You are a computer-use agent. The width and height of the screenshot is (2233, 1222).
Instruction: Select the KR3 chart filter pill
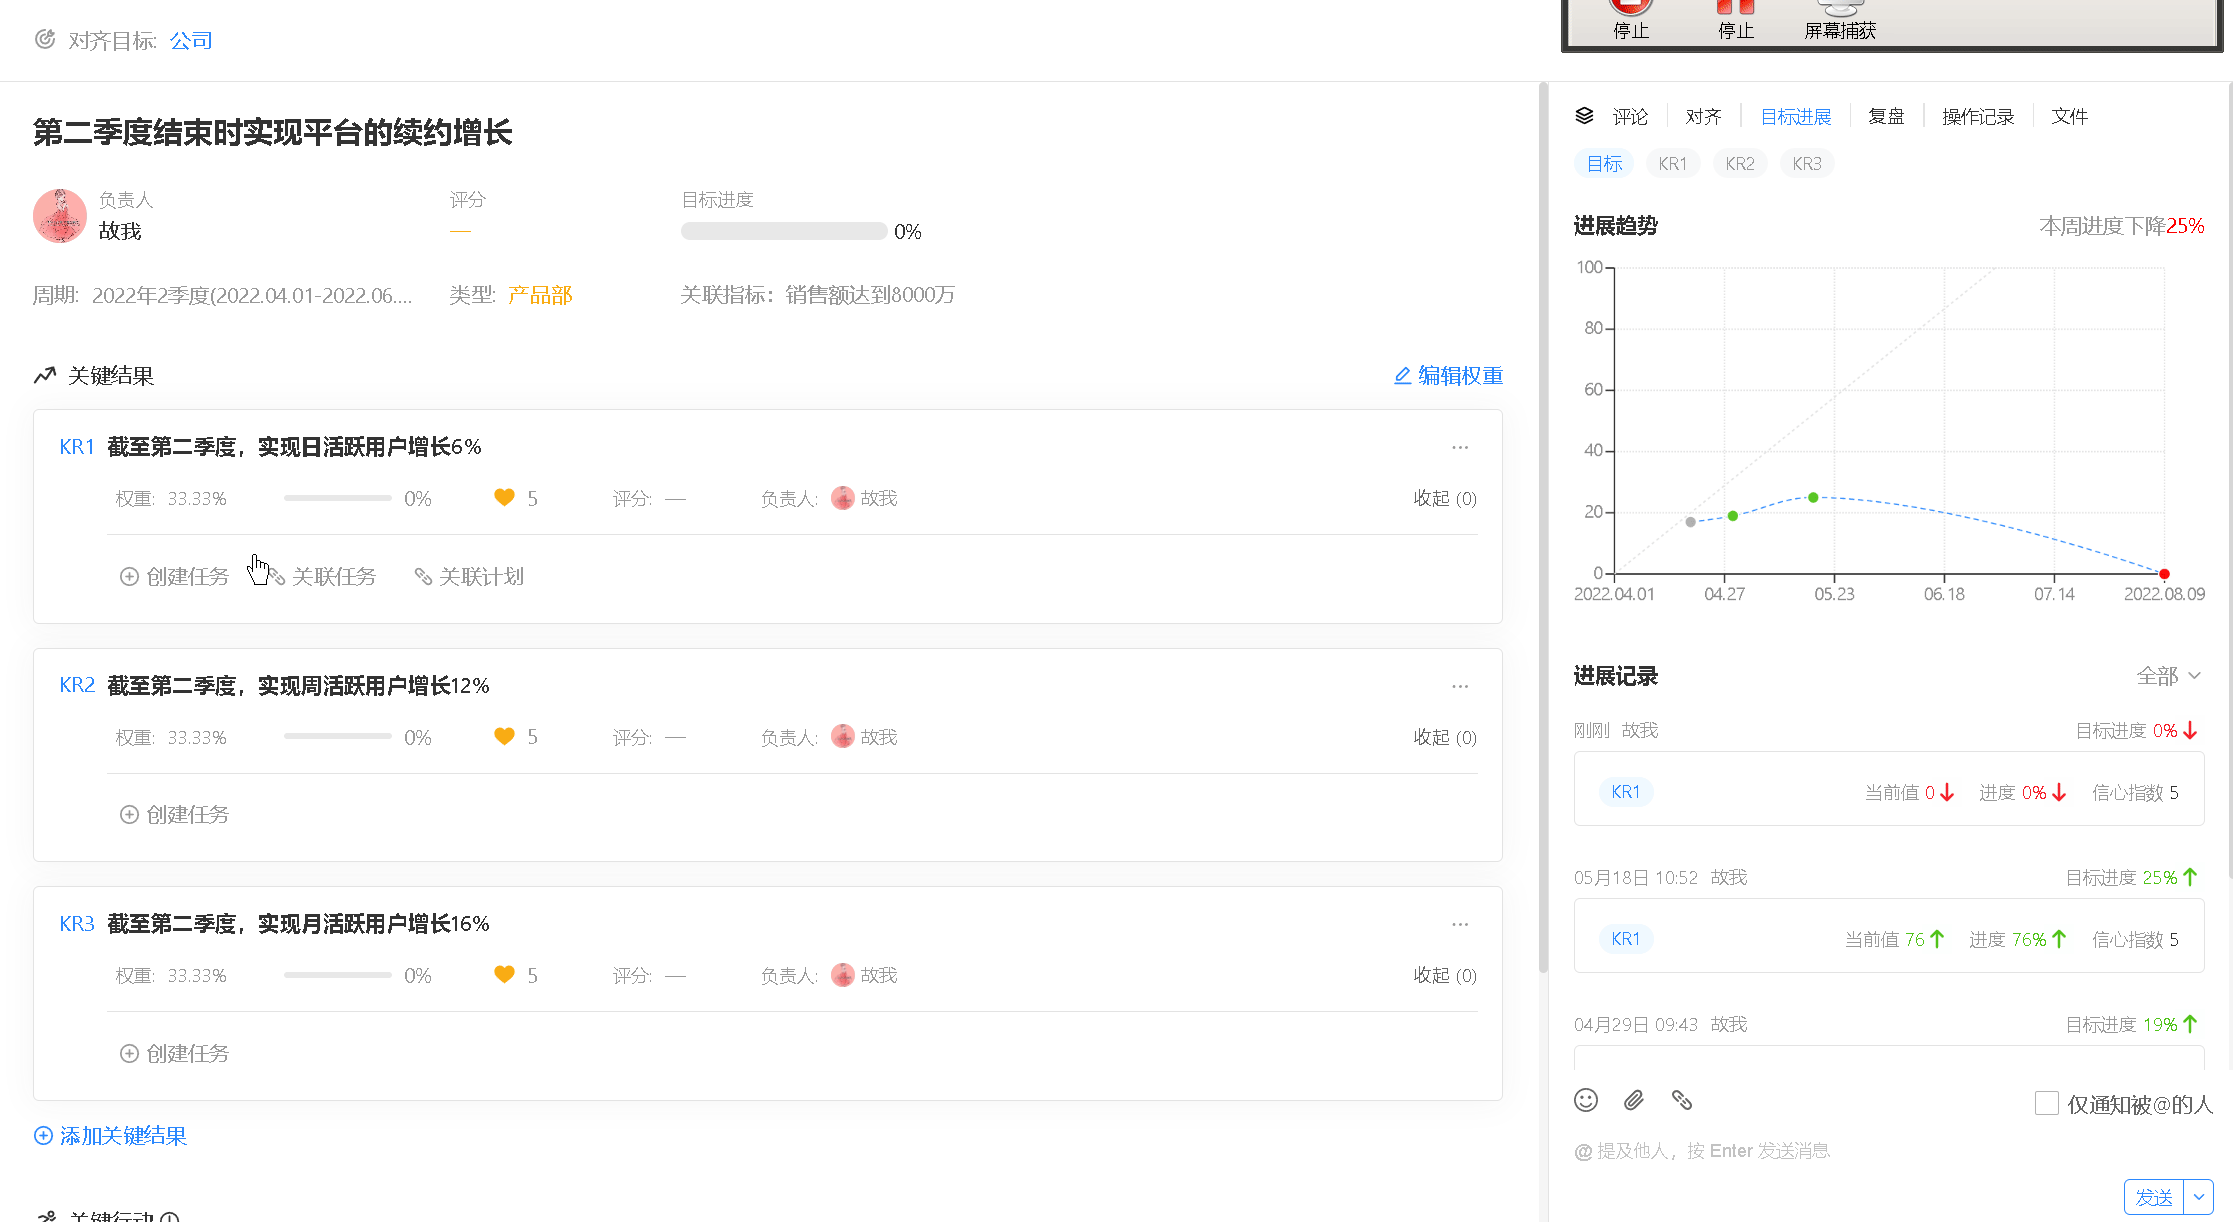(x=1806, y=163)
